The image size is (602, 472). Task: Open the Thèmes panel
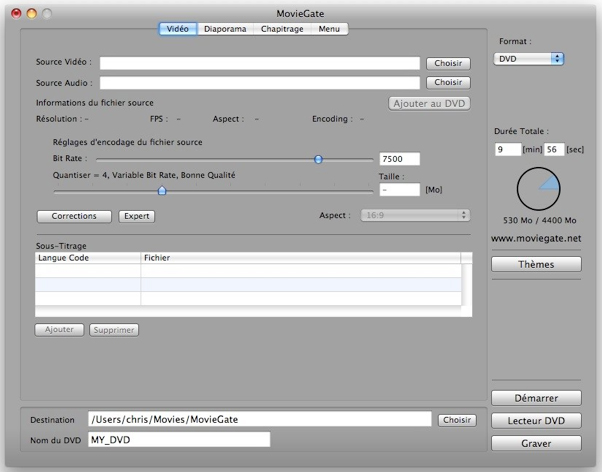coord(536,264)
